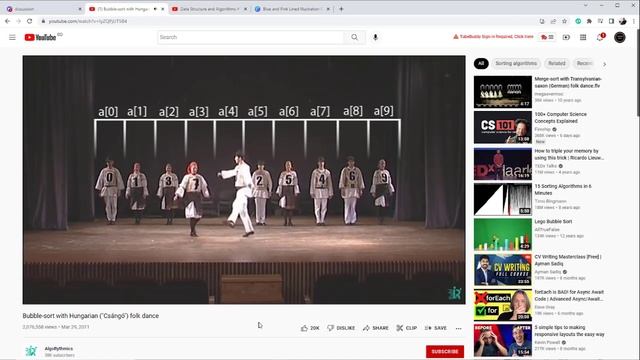The height and width of the screenshot is (360, 640).
Task: Focus the YouTube search field
Action: 251,37
